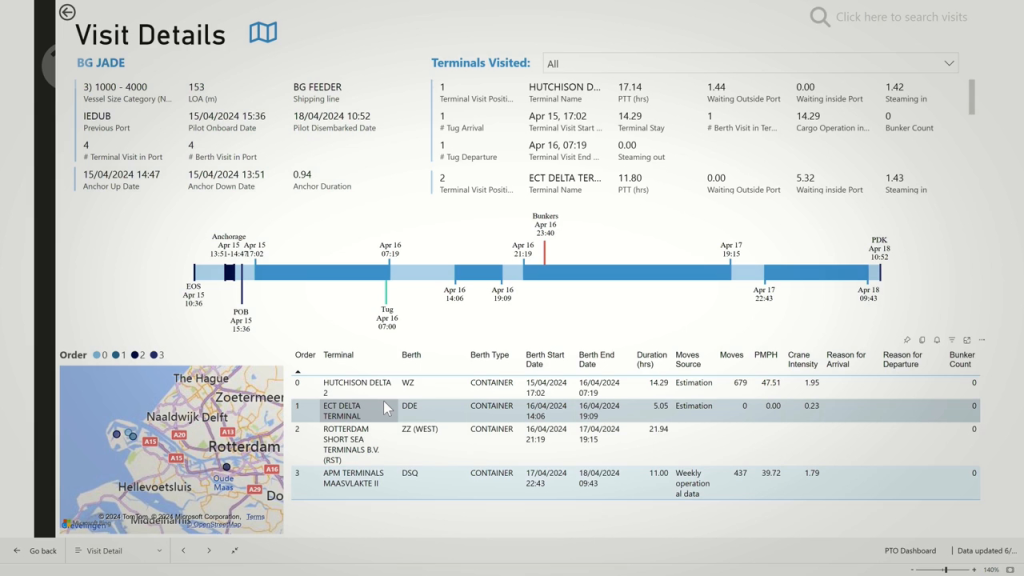Click the POB Apr 15 15:36 marker

pyautogui.click(x=242, y=285)
